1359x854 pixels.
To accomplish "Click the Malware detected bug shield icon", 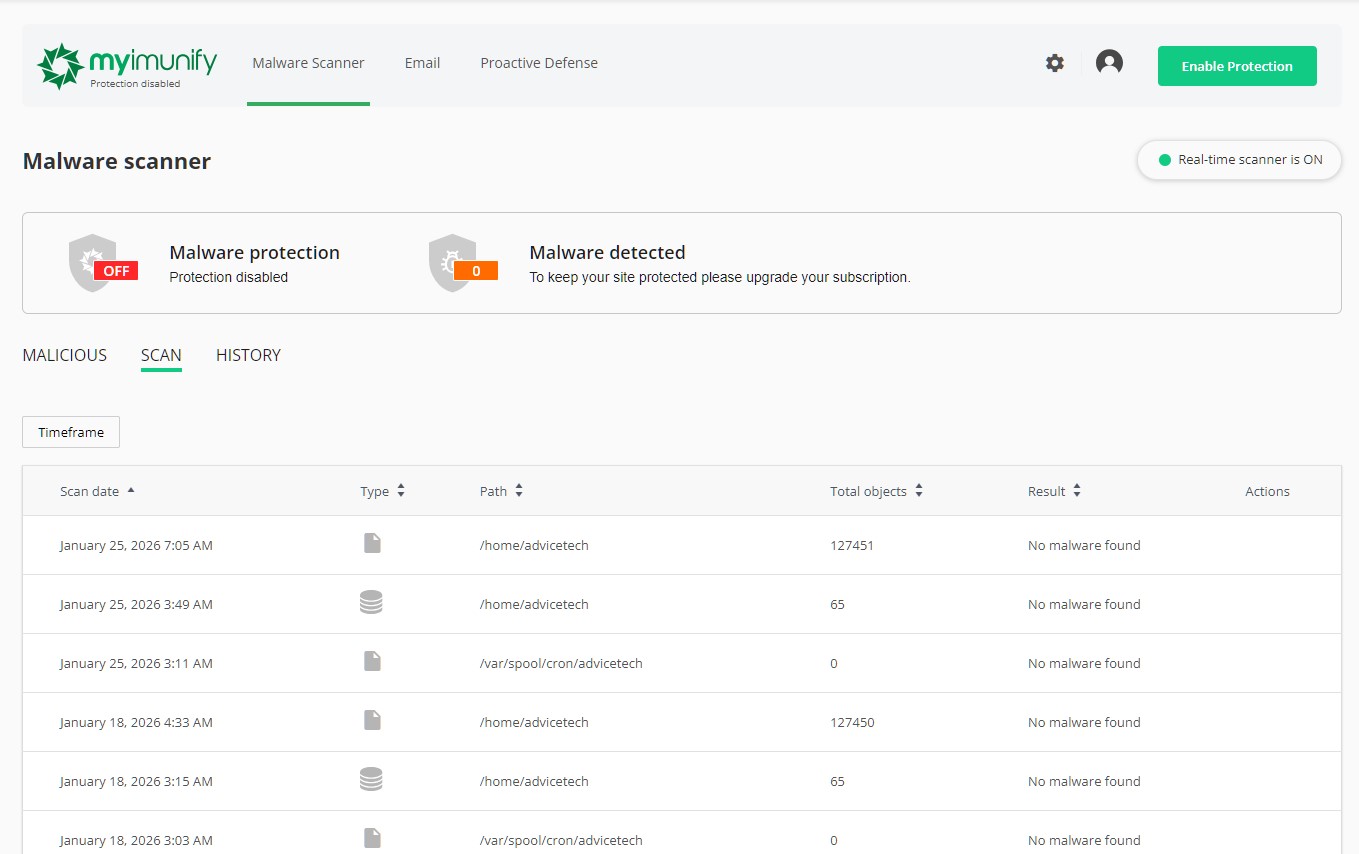I will [x=455, y=263].
